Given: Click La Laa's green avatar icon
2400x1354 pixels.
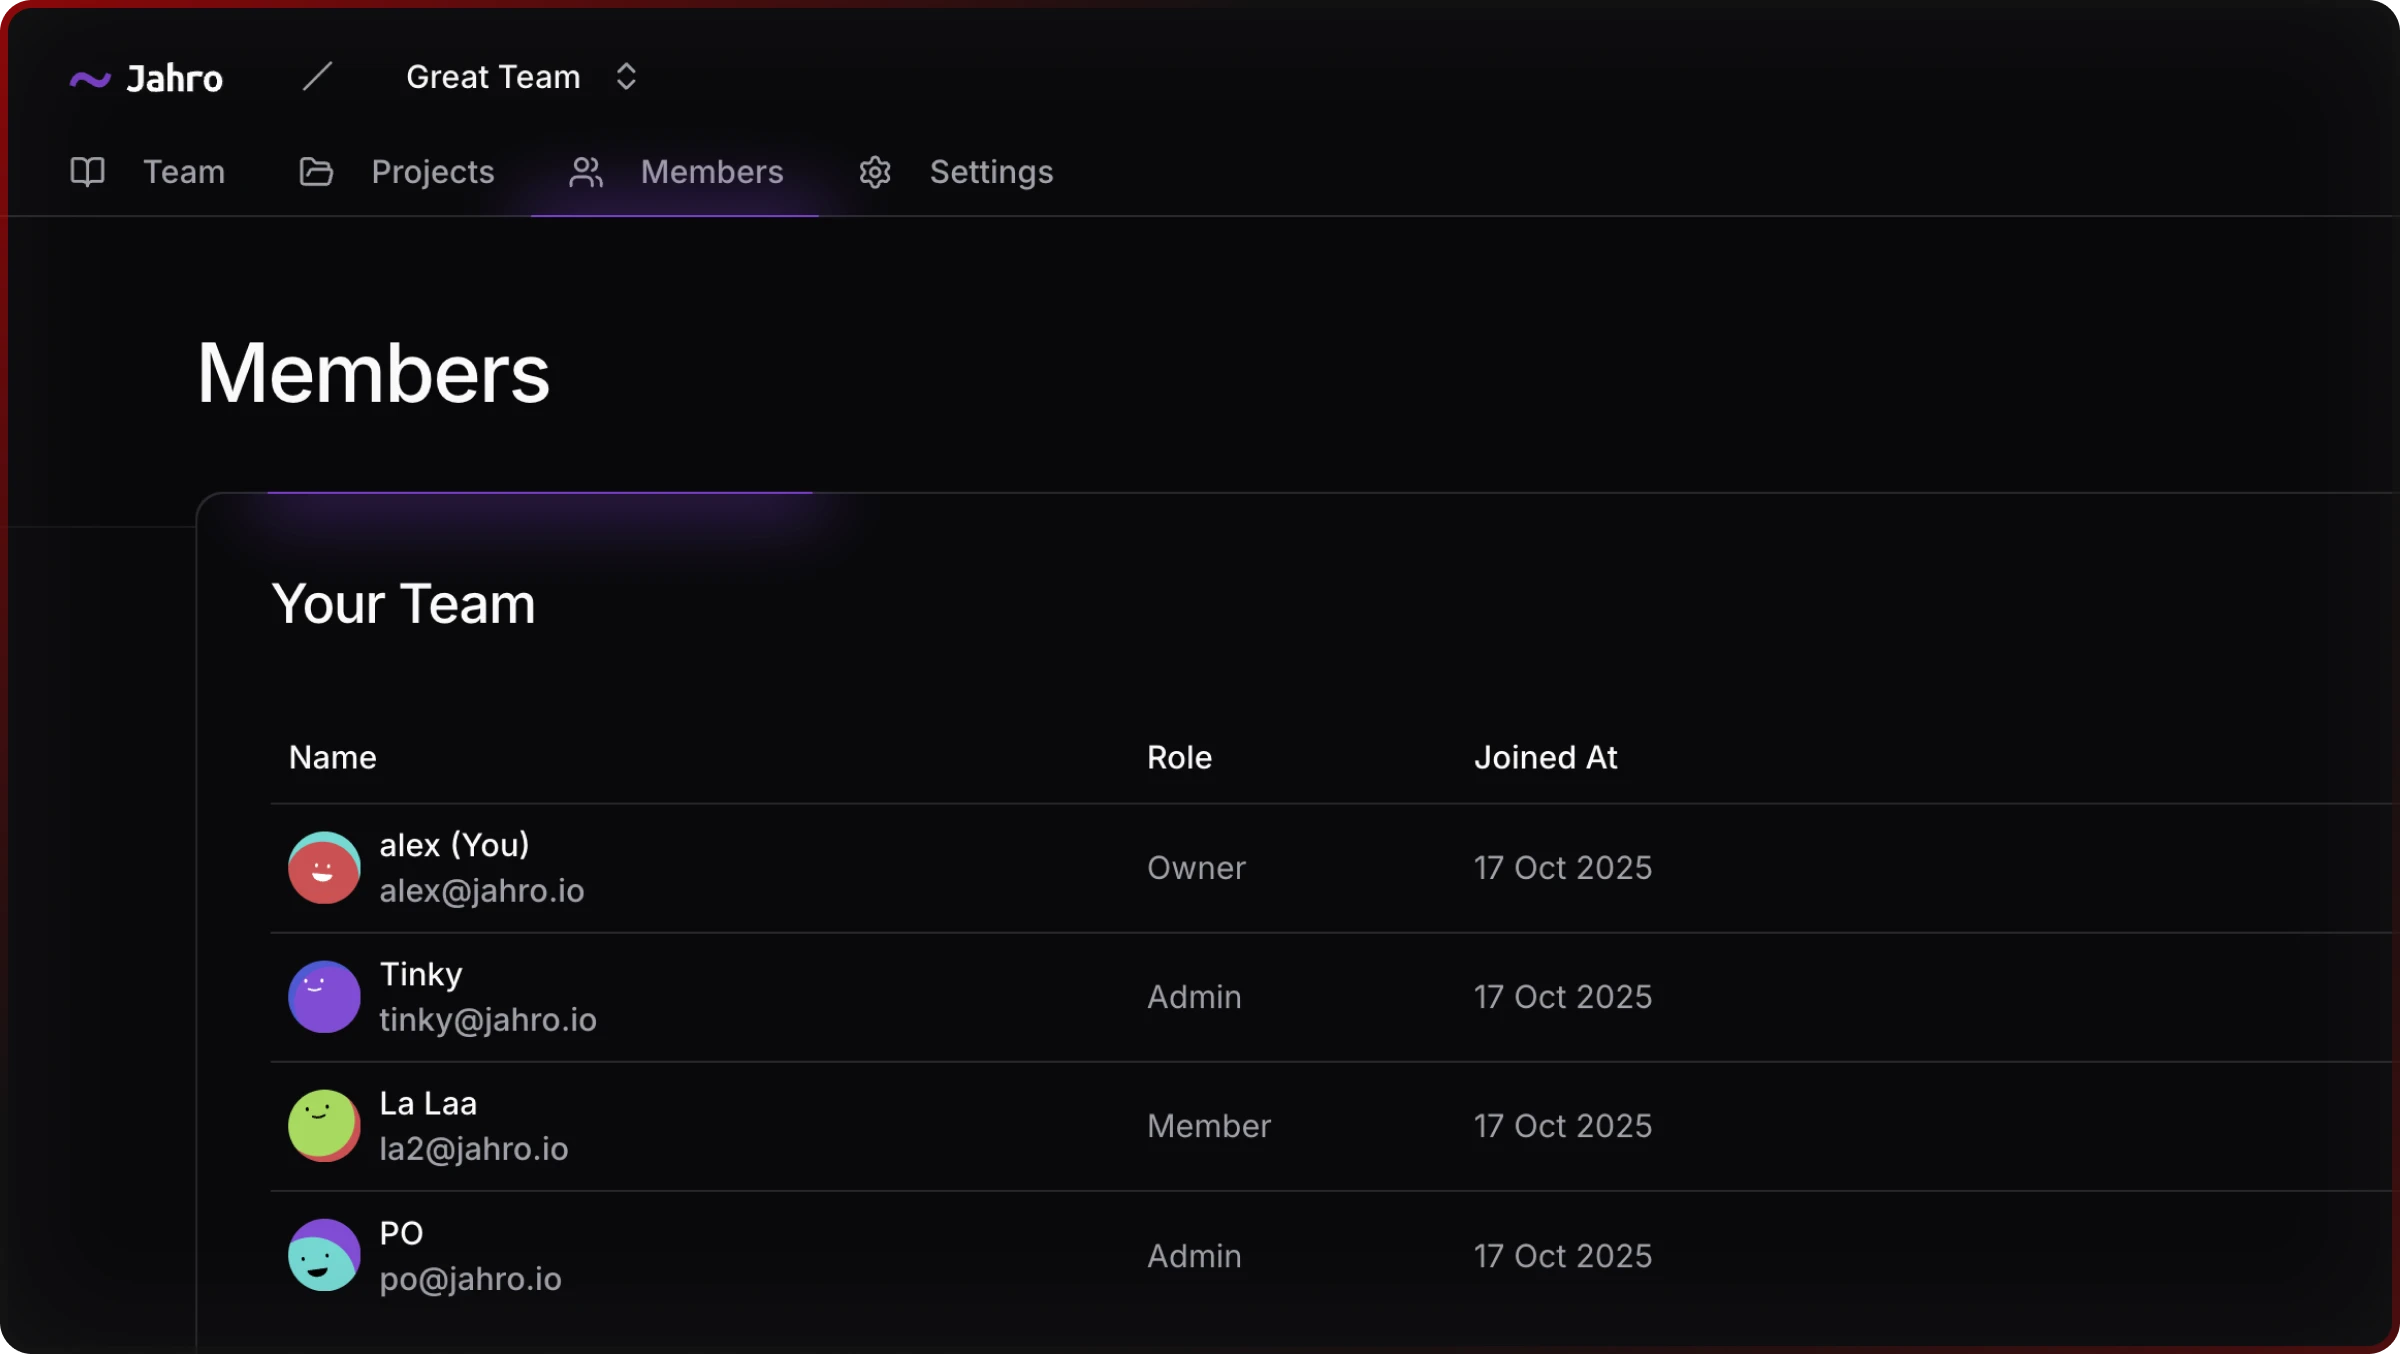Looking at the screenshot, I should coord(324,1126).
